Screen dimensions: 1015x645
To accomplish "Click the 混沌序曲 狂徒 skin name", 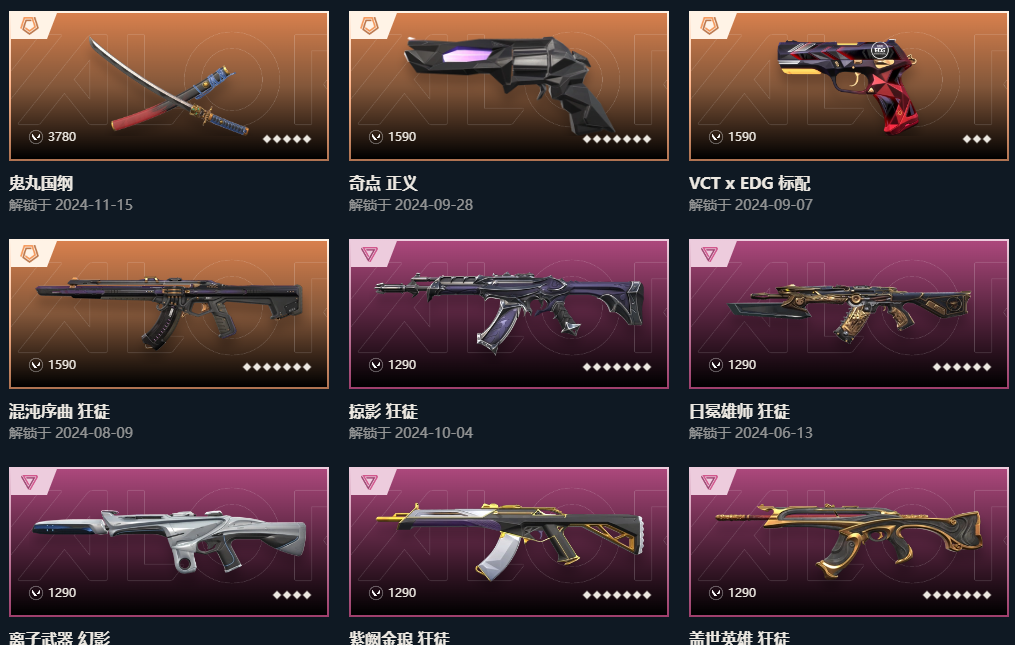I will [59, 411].
